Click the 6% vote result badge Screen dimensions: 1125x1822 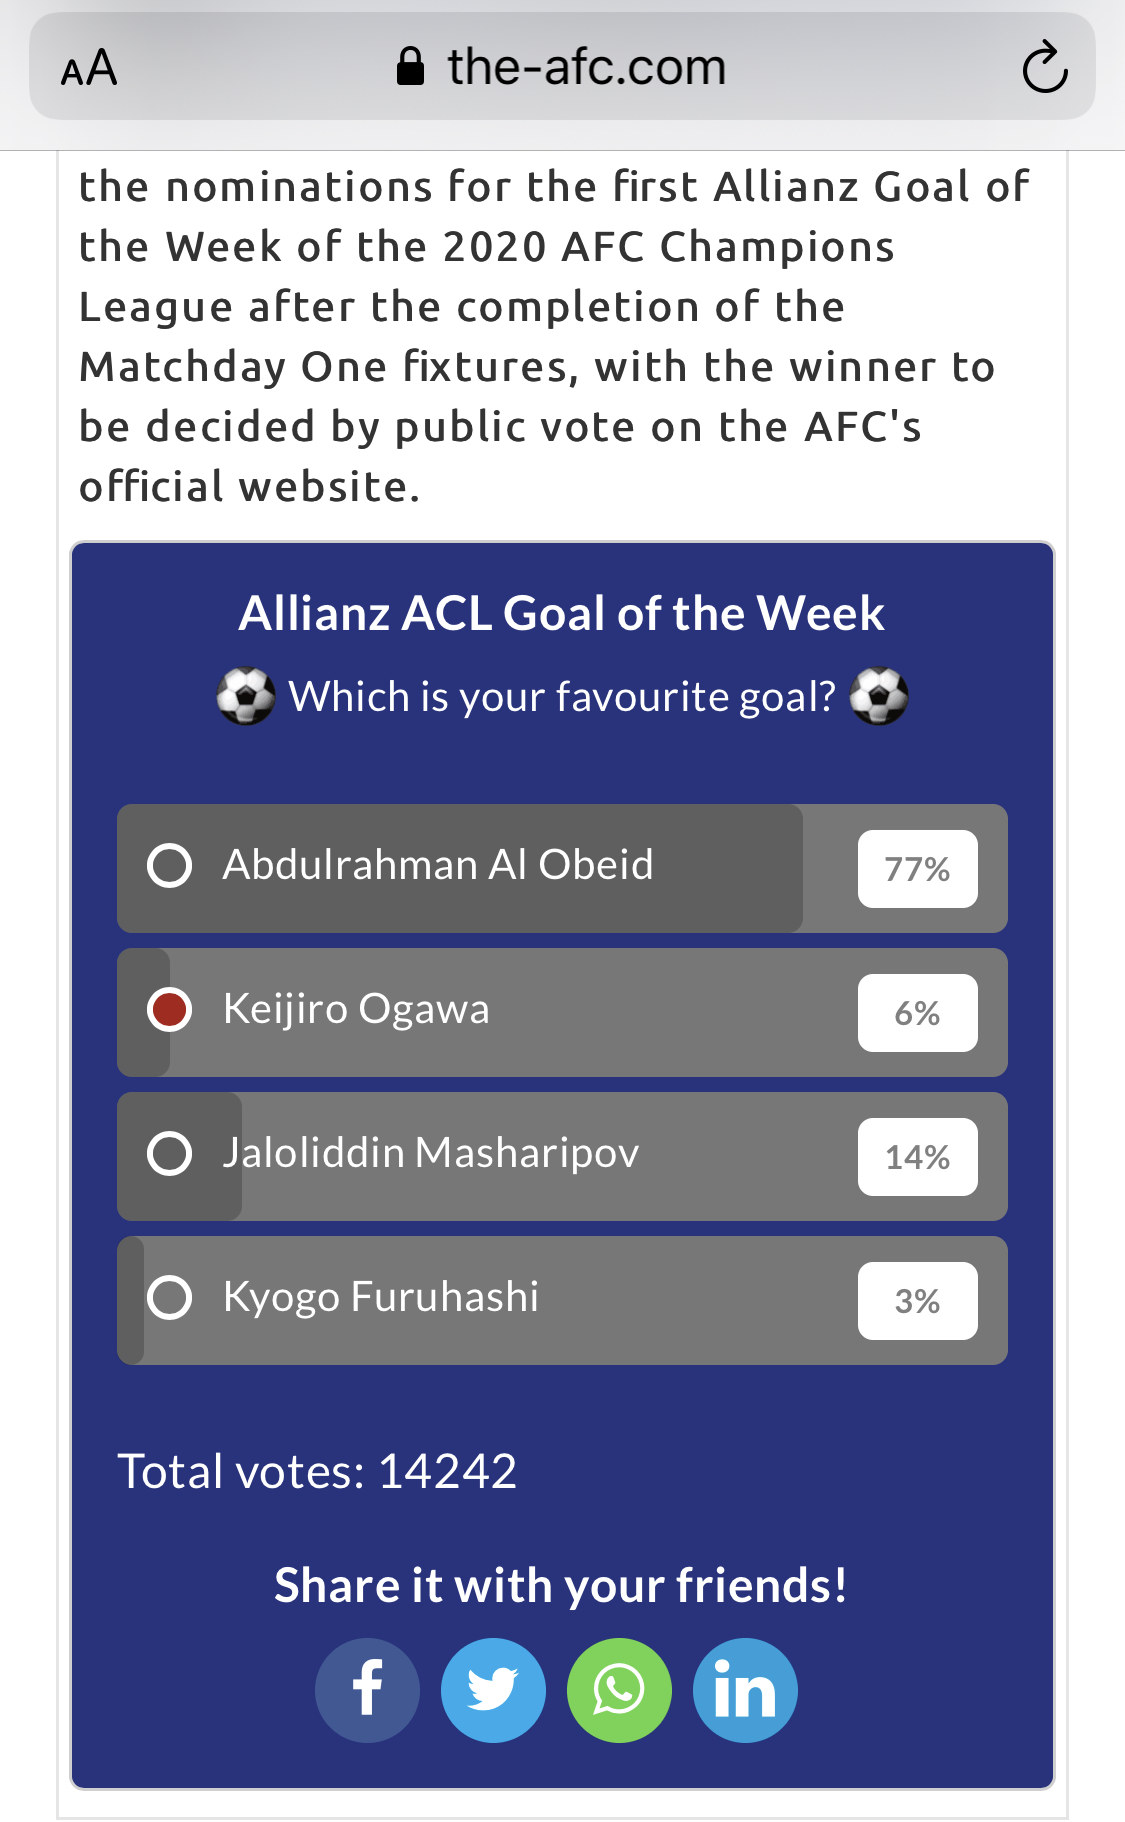click(x=917, y=1013)
